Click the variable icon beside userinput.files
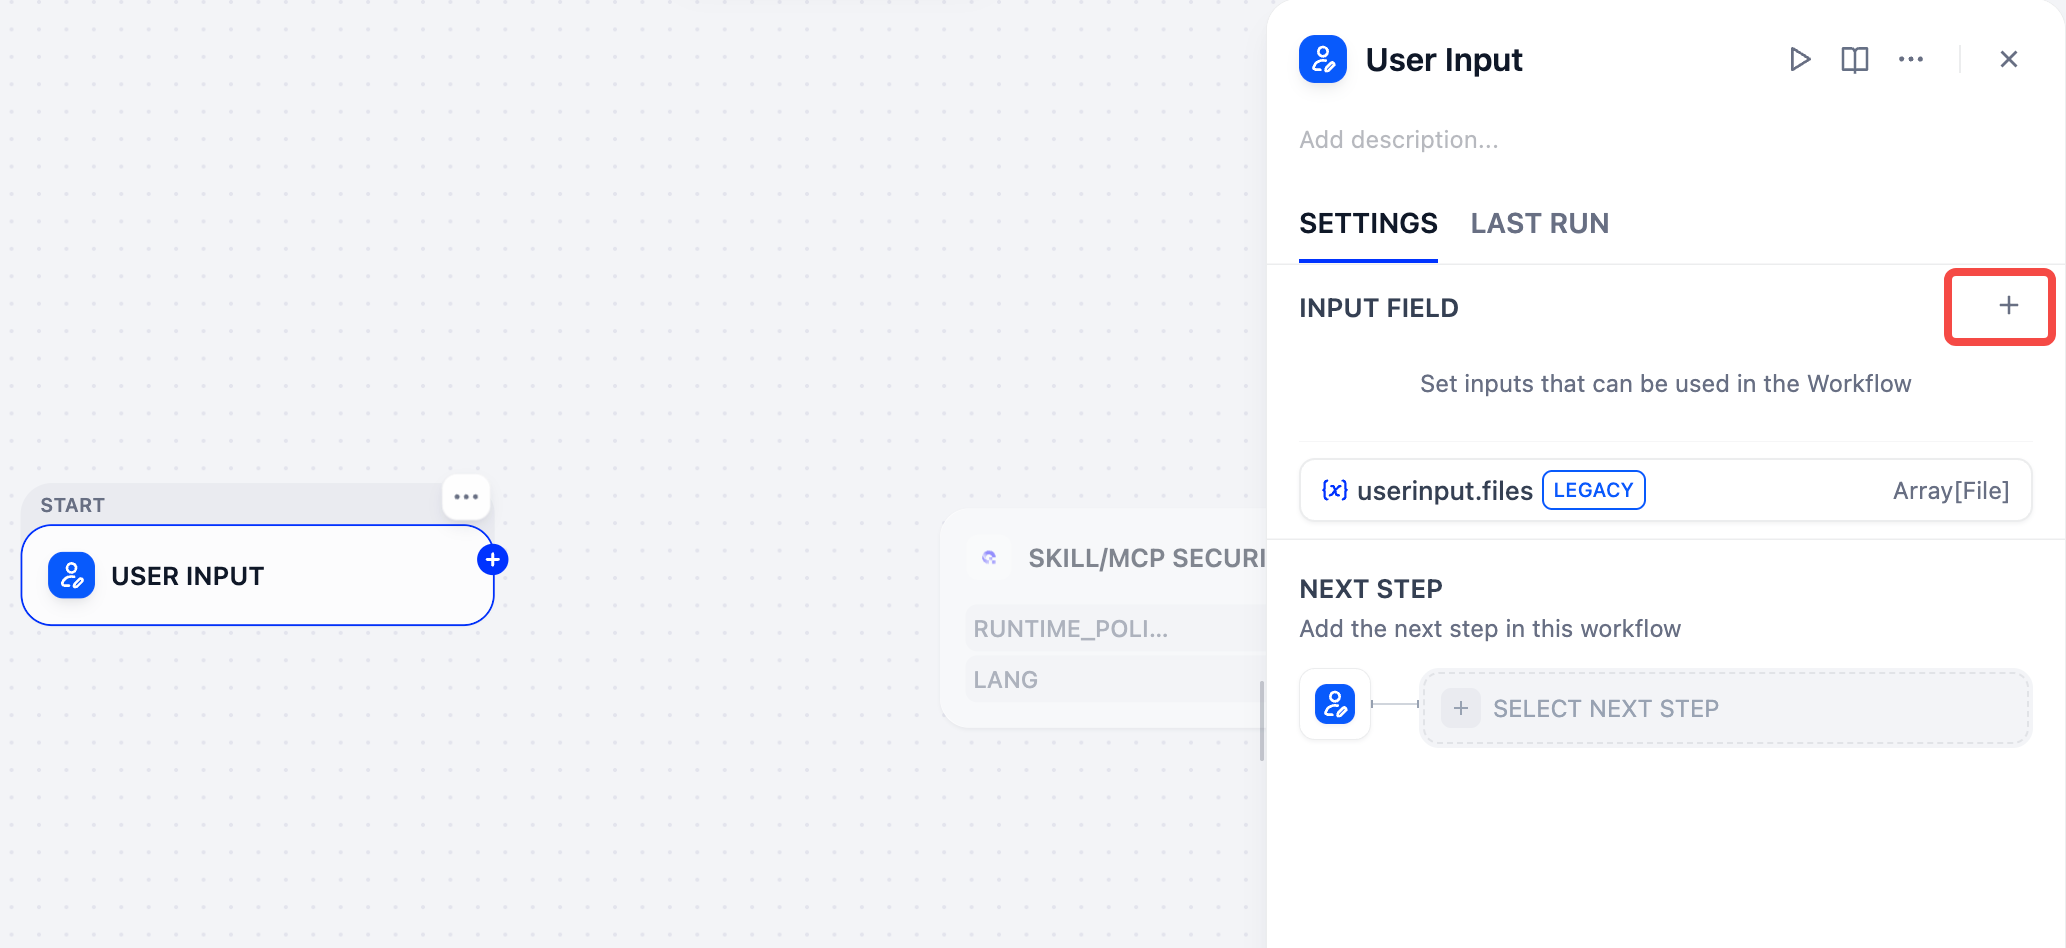This screenshot has height=948, width=2066. pos(1335,490)
